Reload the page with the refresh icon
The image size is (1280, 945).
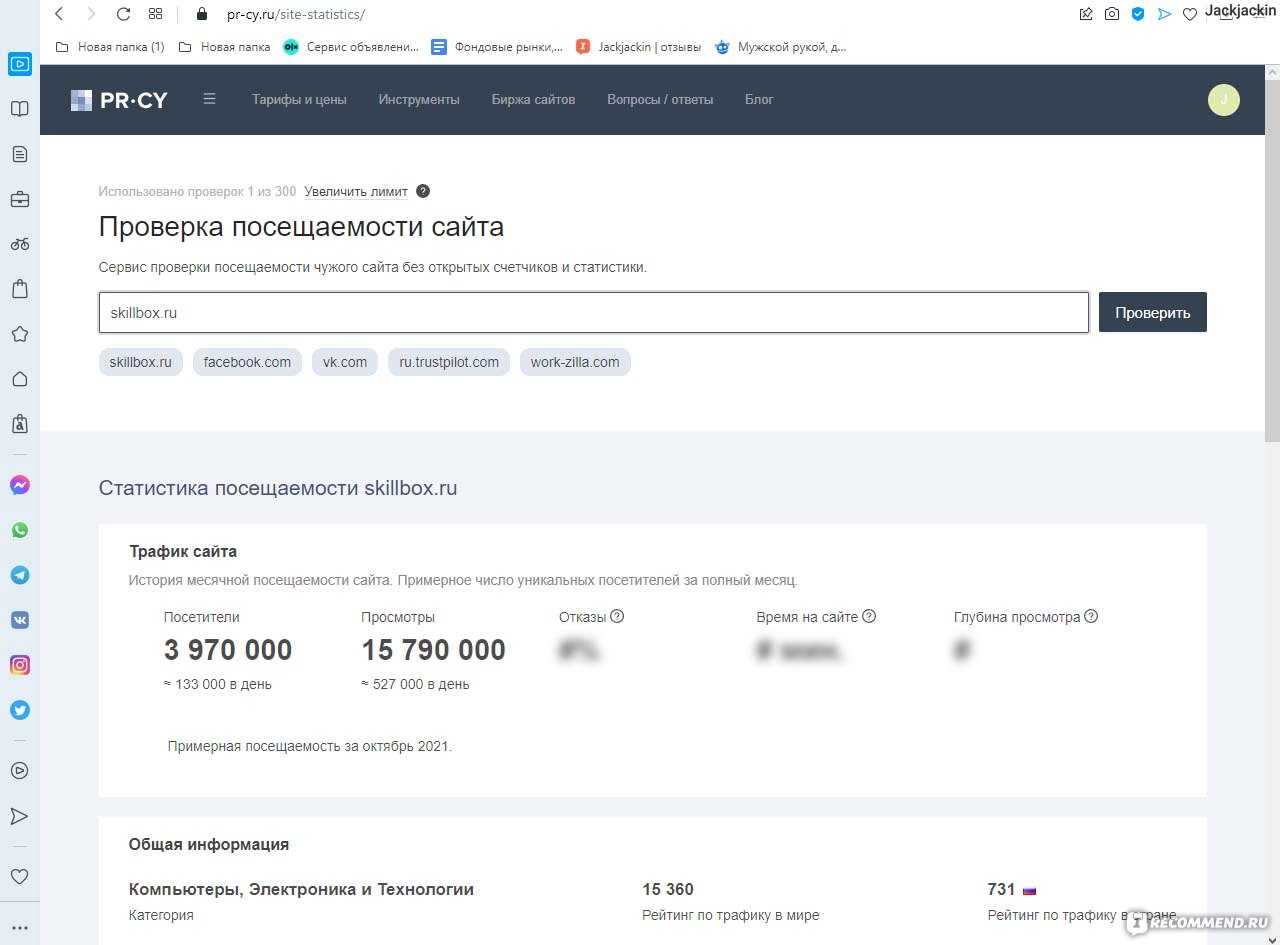123,14
